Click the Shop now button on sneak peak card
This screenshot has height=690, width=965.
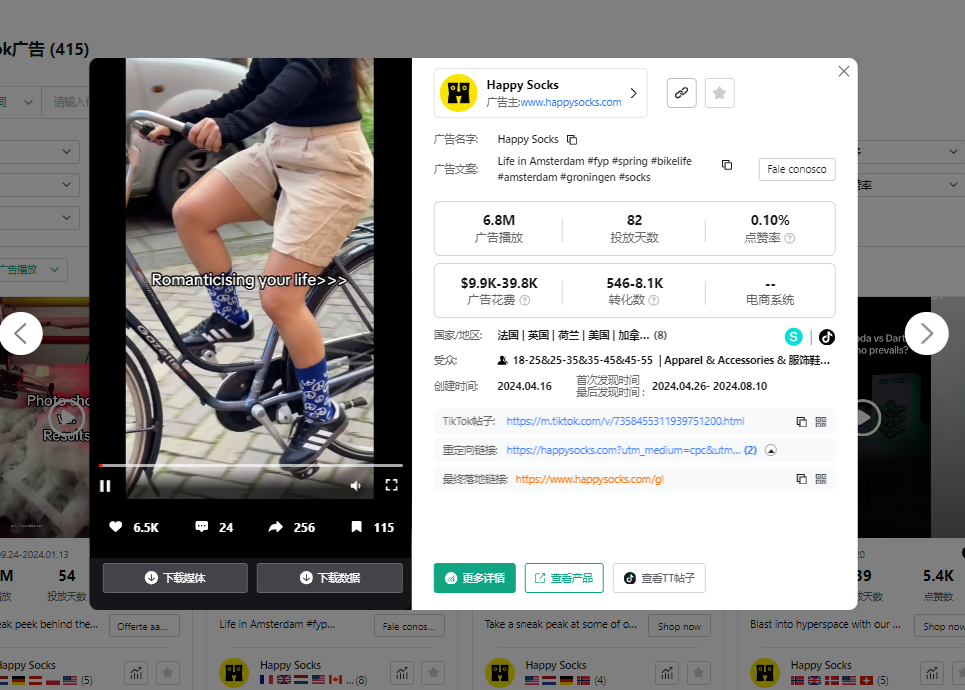coord(679,627)
